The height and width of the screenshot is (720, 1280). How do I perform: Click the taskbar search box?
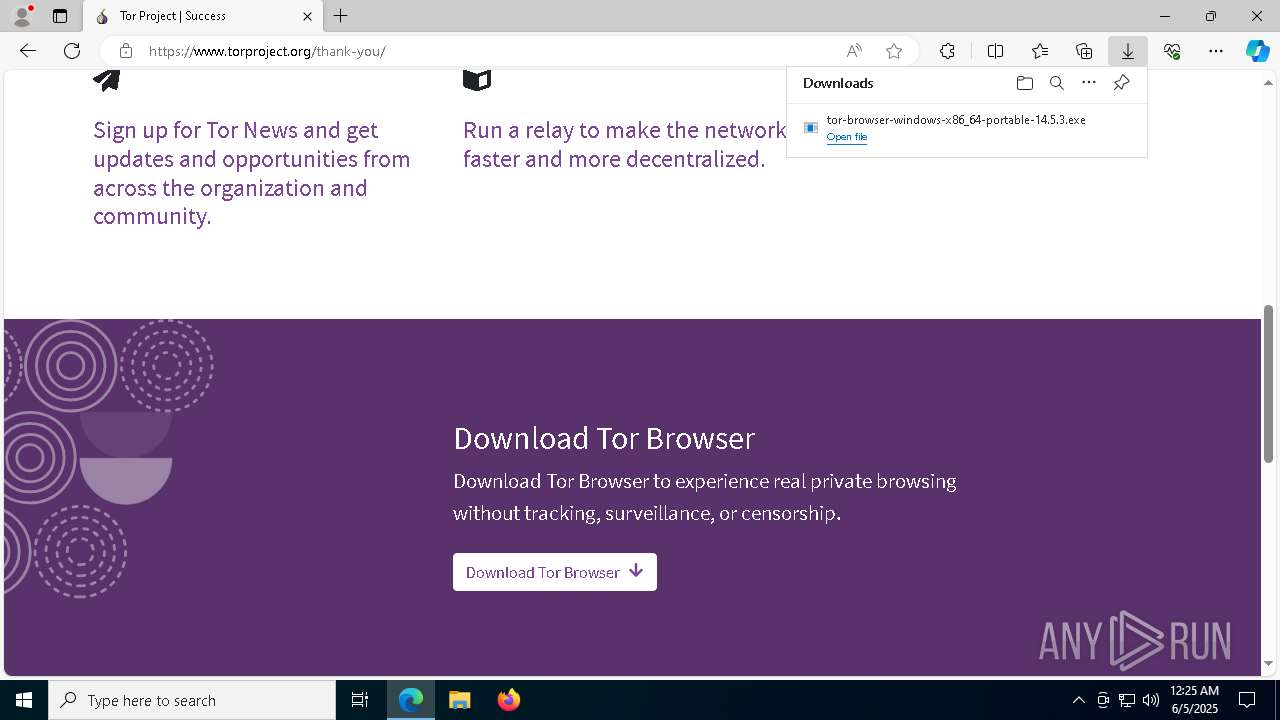click(x=192, y=700)
